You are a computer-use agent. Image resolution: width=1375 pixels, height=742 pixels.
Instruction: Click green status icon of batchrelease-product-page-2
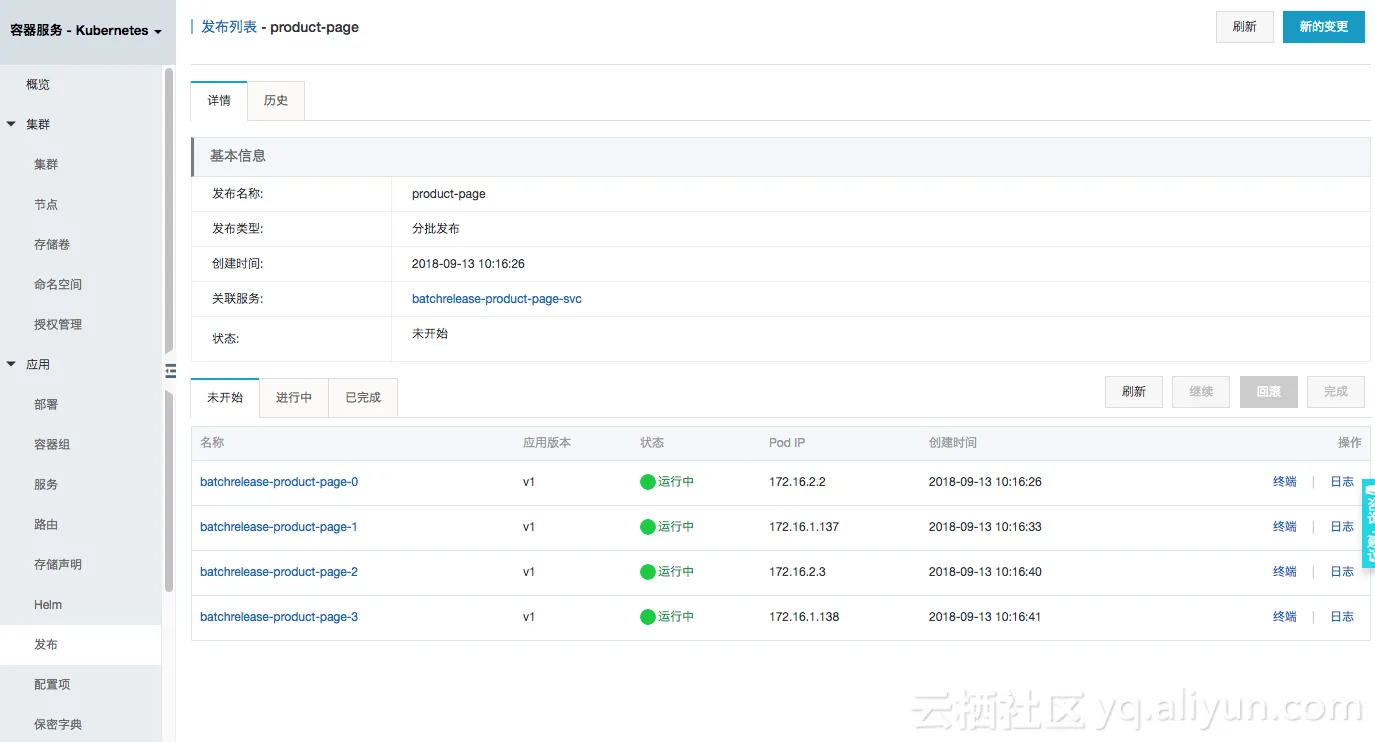click(648, 572)
